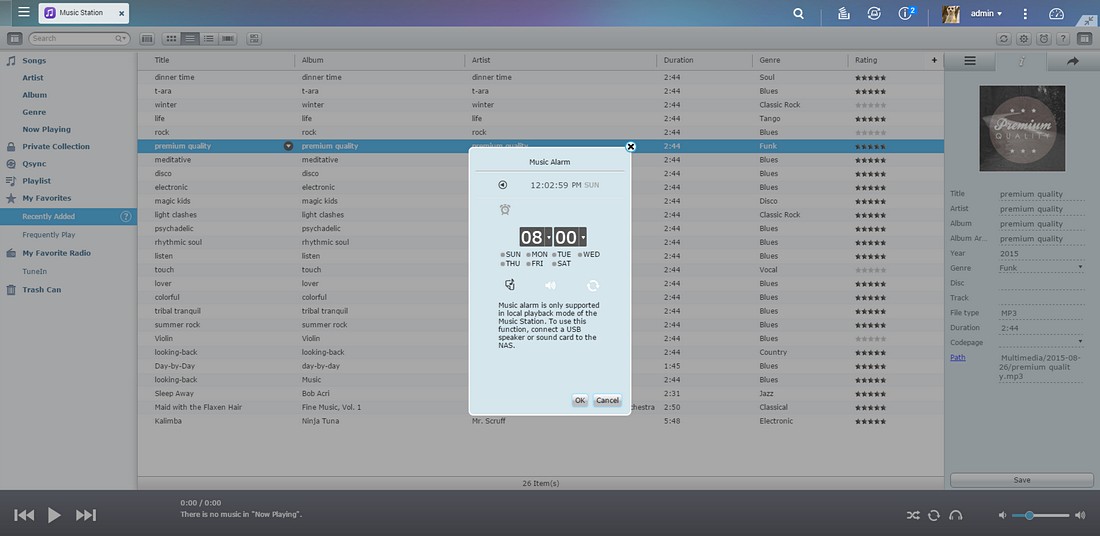This screenshot has height=536, width=1100.
Task: Open the alarm minute dropdown
Action: click(583, 237)
